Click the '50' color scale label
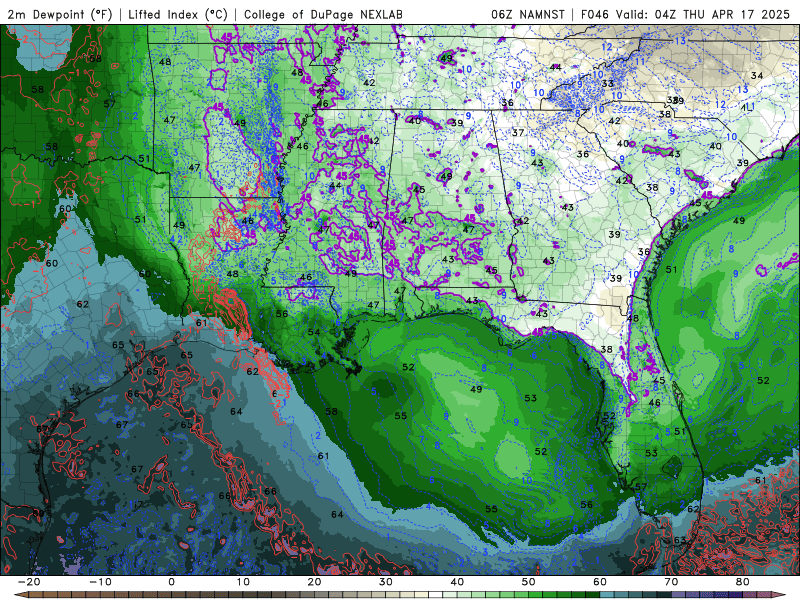The width and height of the screenshot is (800, 600). coord(529,582)
